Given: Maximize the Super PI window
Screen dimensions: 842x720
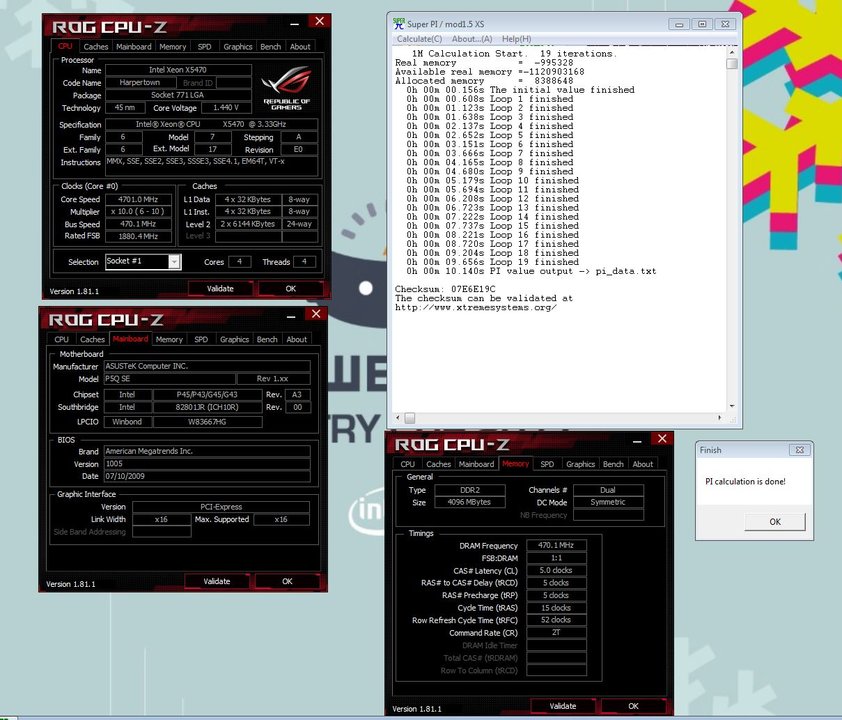Looking at the screenshot, I should (702, 24).
